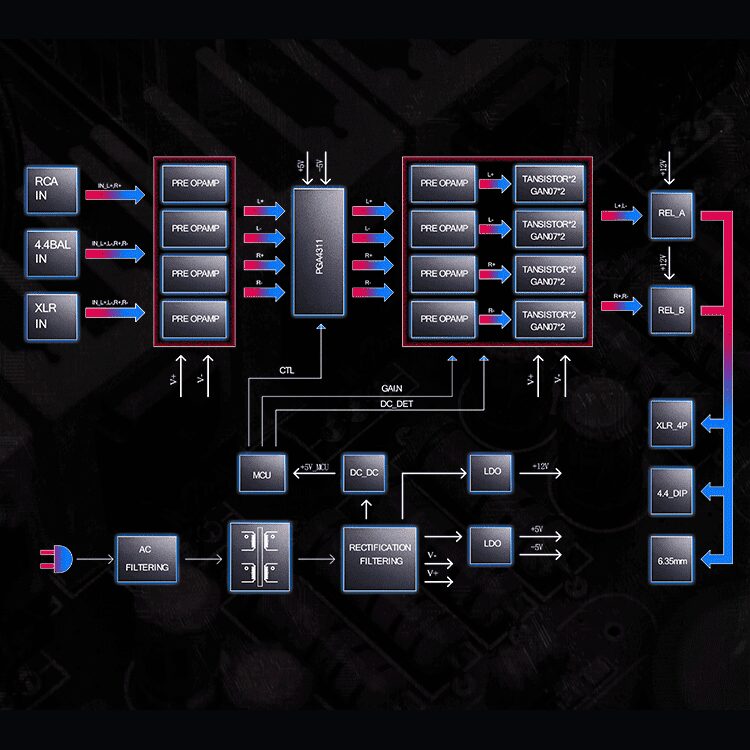Image resolution: width=750 pixels, height=750 pixels.
Task: Click the -5V label at the LDO output
Action: [x=537, y=547]
